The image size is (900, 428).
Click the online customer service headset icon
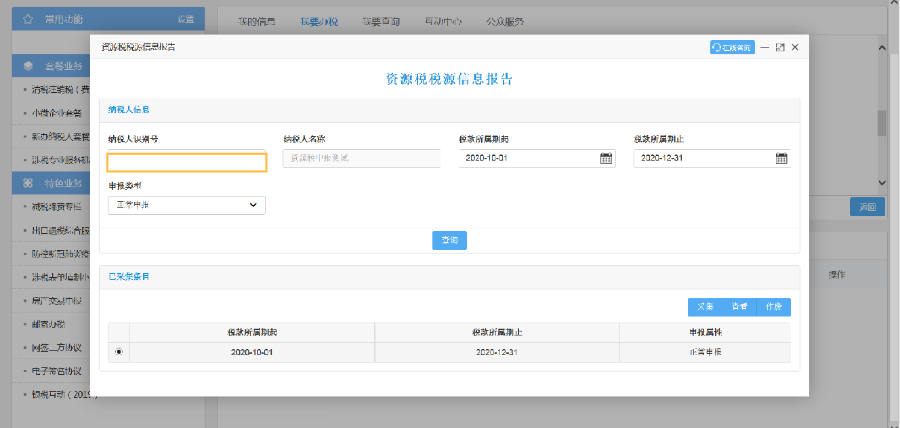pyautogui.click(x=717, y=47)
